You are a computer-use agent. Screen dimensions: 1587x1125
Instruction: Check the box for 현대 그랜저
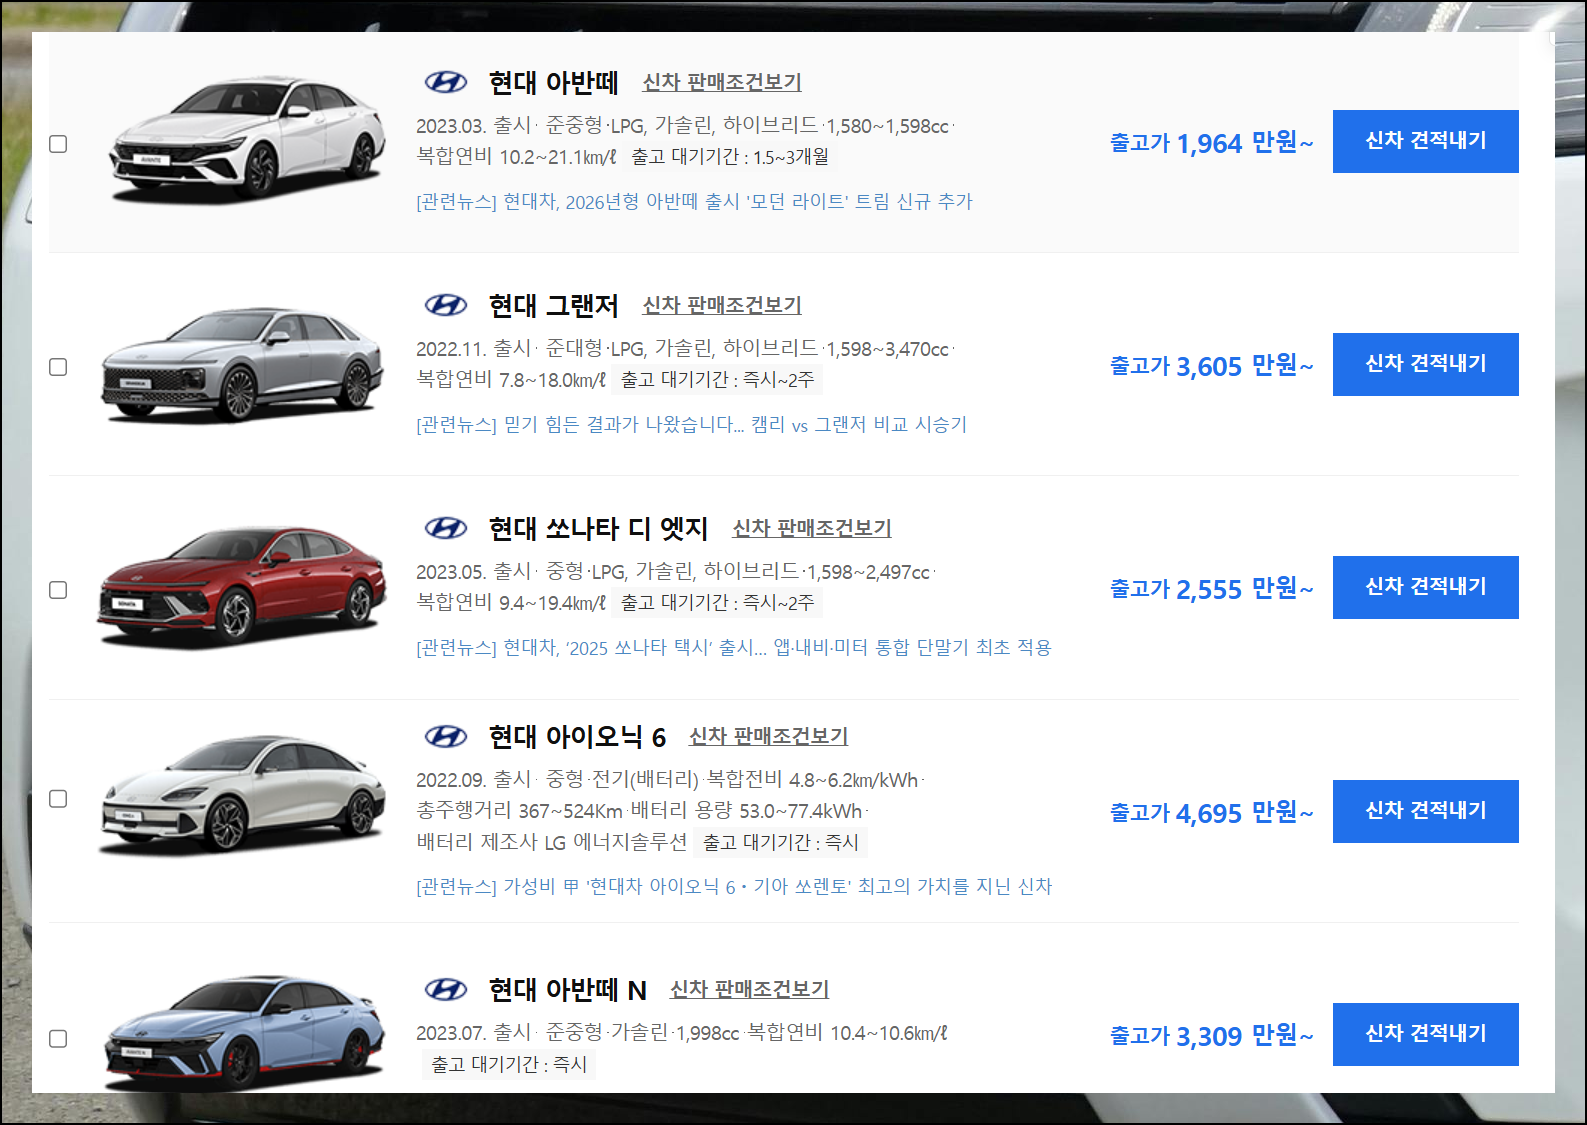coord(58,367)
